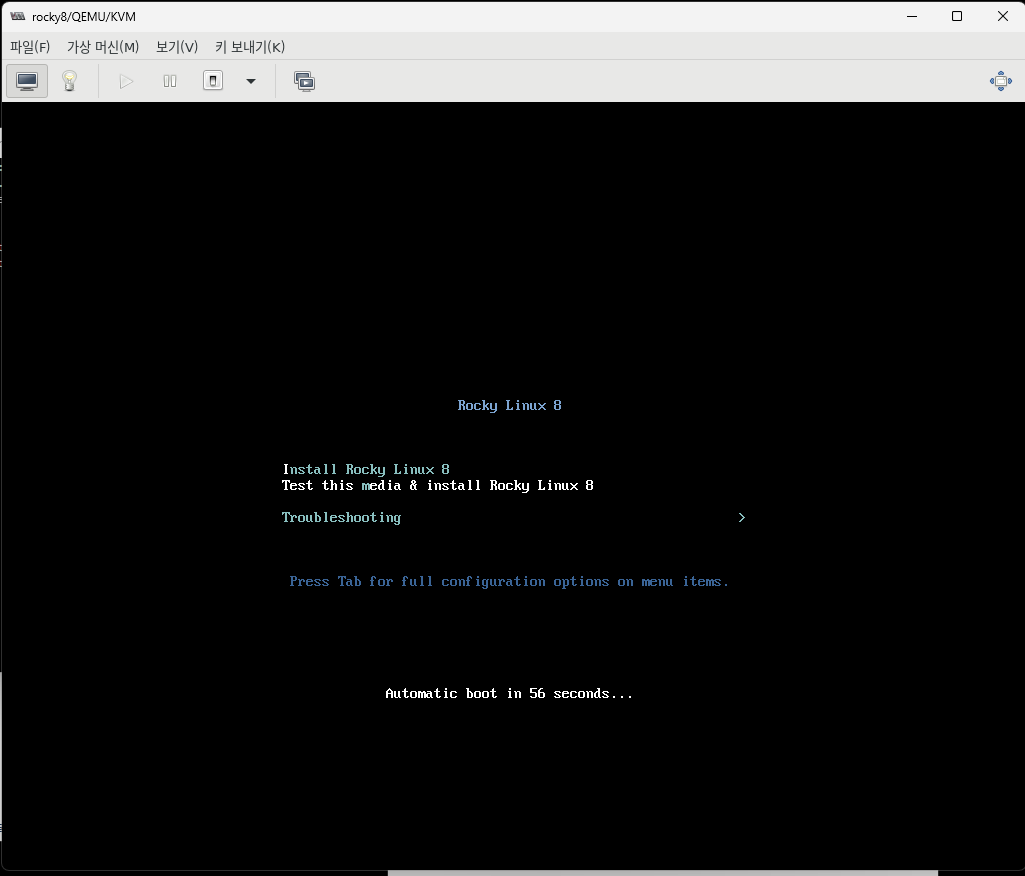Image resolution: width=1025 pixels, height=876 pixels.
Task: Show the graphical console view
Action: coord(27,81)
